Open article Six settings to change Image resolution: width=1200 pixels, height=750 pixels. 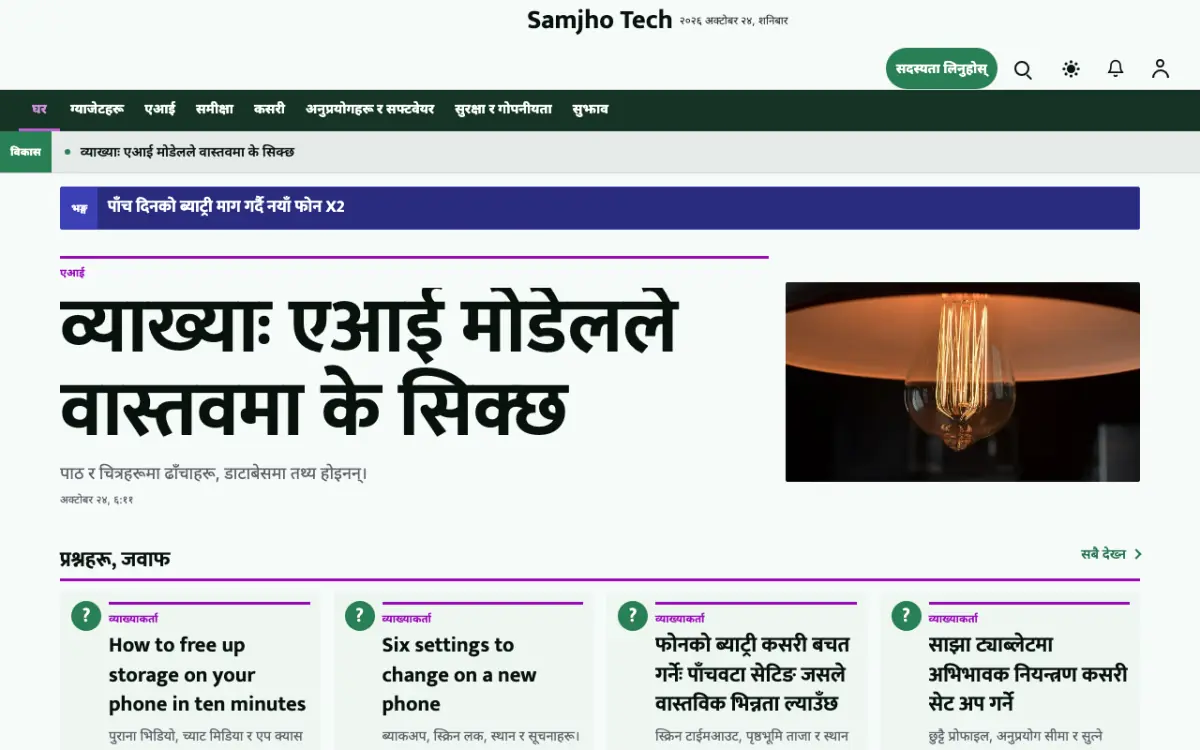460,675
